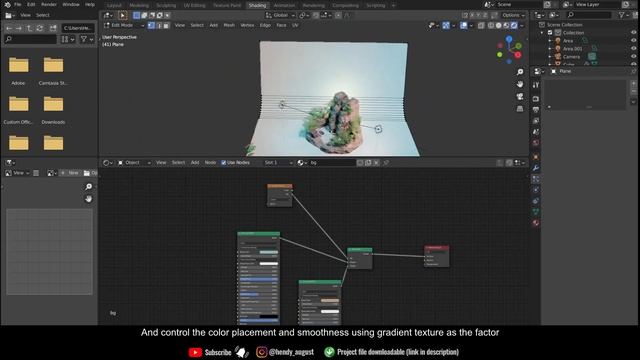Screen dimensions: 640x360
Task: Open the Tool properties tab
Action: click(536, 85)
